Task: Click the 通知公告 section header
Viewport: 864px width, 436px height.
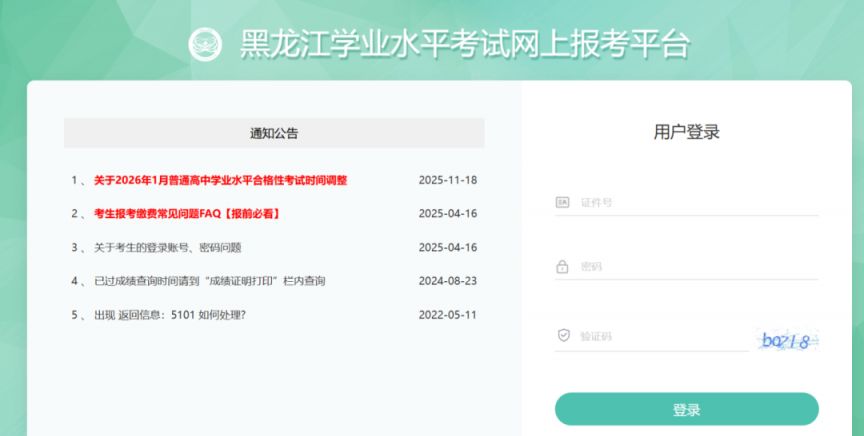Action: pyautogui.click(x=274, y=133)
